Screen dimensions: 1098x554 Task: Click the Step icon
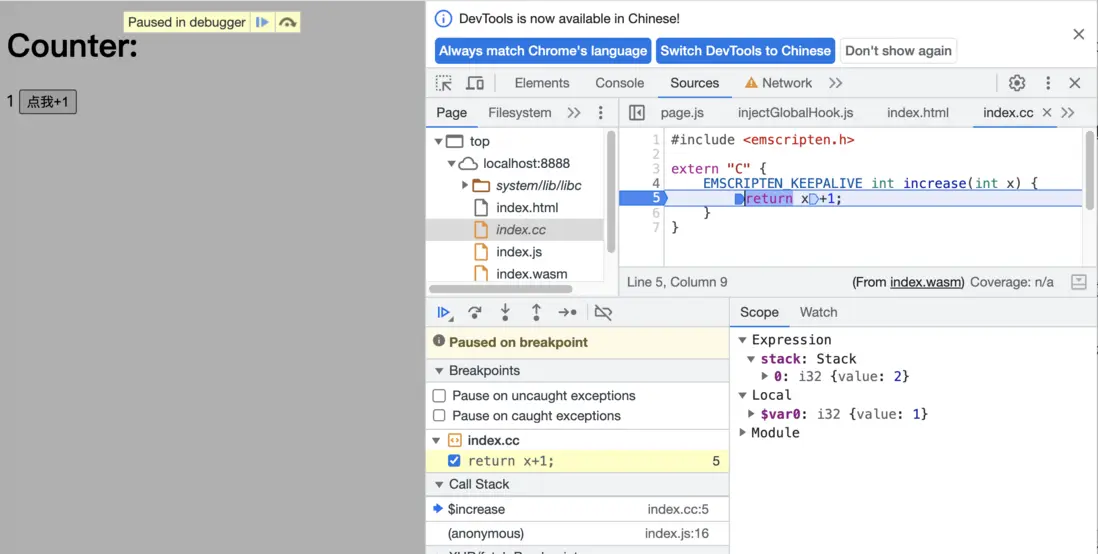567,313
